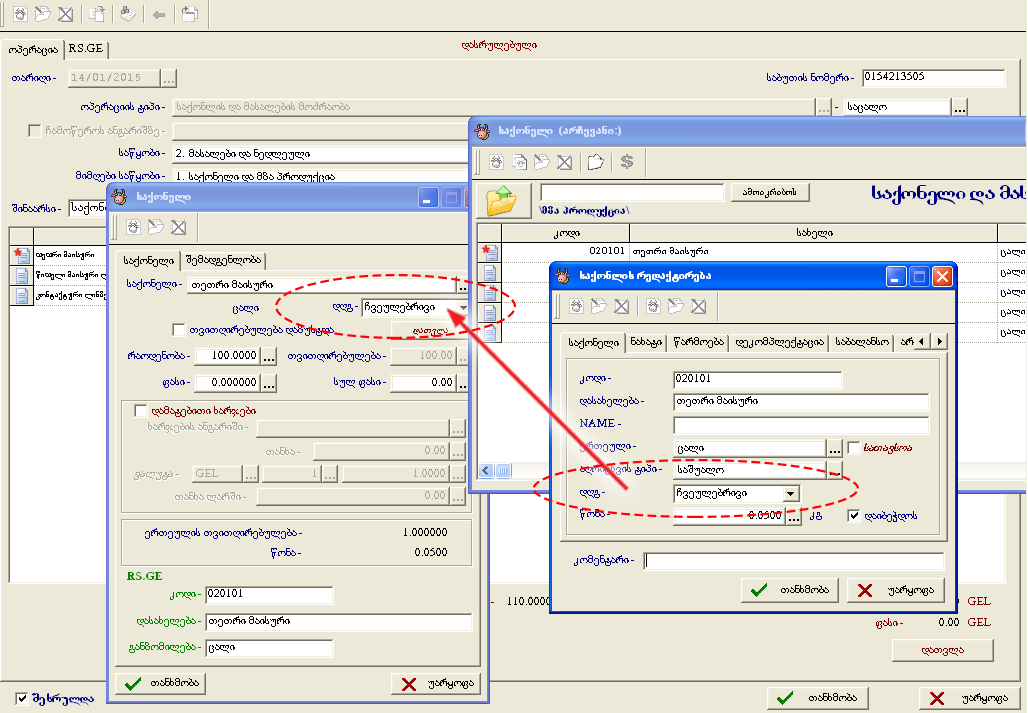Click the new icon in საქონელი window toolbar
Image resolution: width=1028 pixels, height=713 pixels.
point(133,227)
